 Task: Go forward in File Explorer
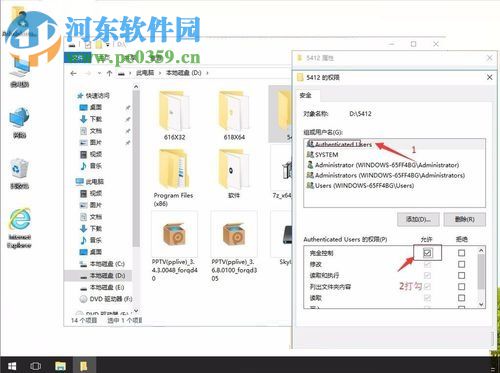(x=88, y=73)
